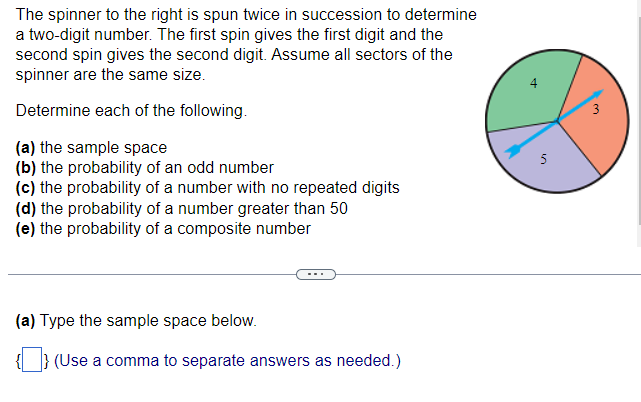Click the center pivot of the spinner

click(556, 121)
